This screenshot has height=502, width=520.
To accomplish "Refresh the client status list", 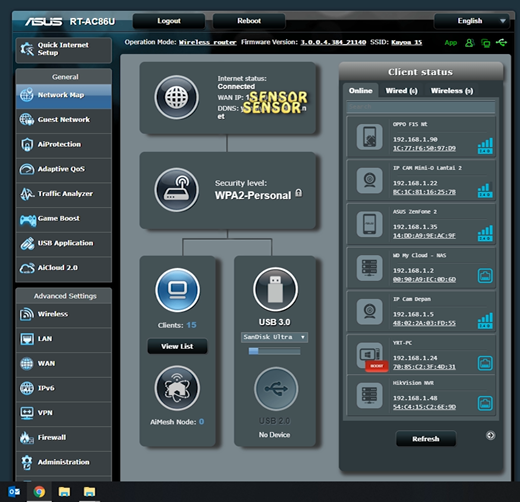I will coord(426,439).
